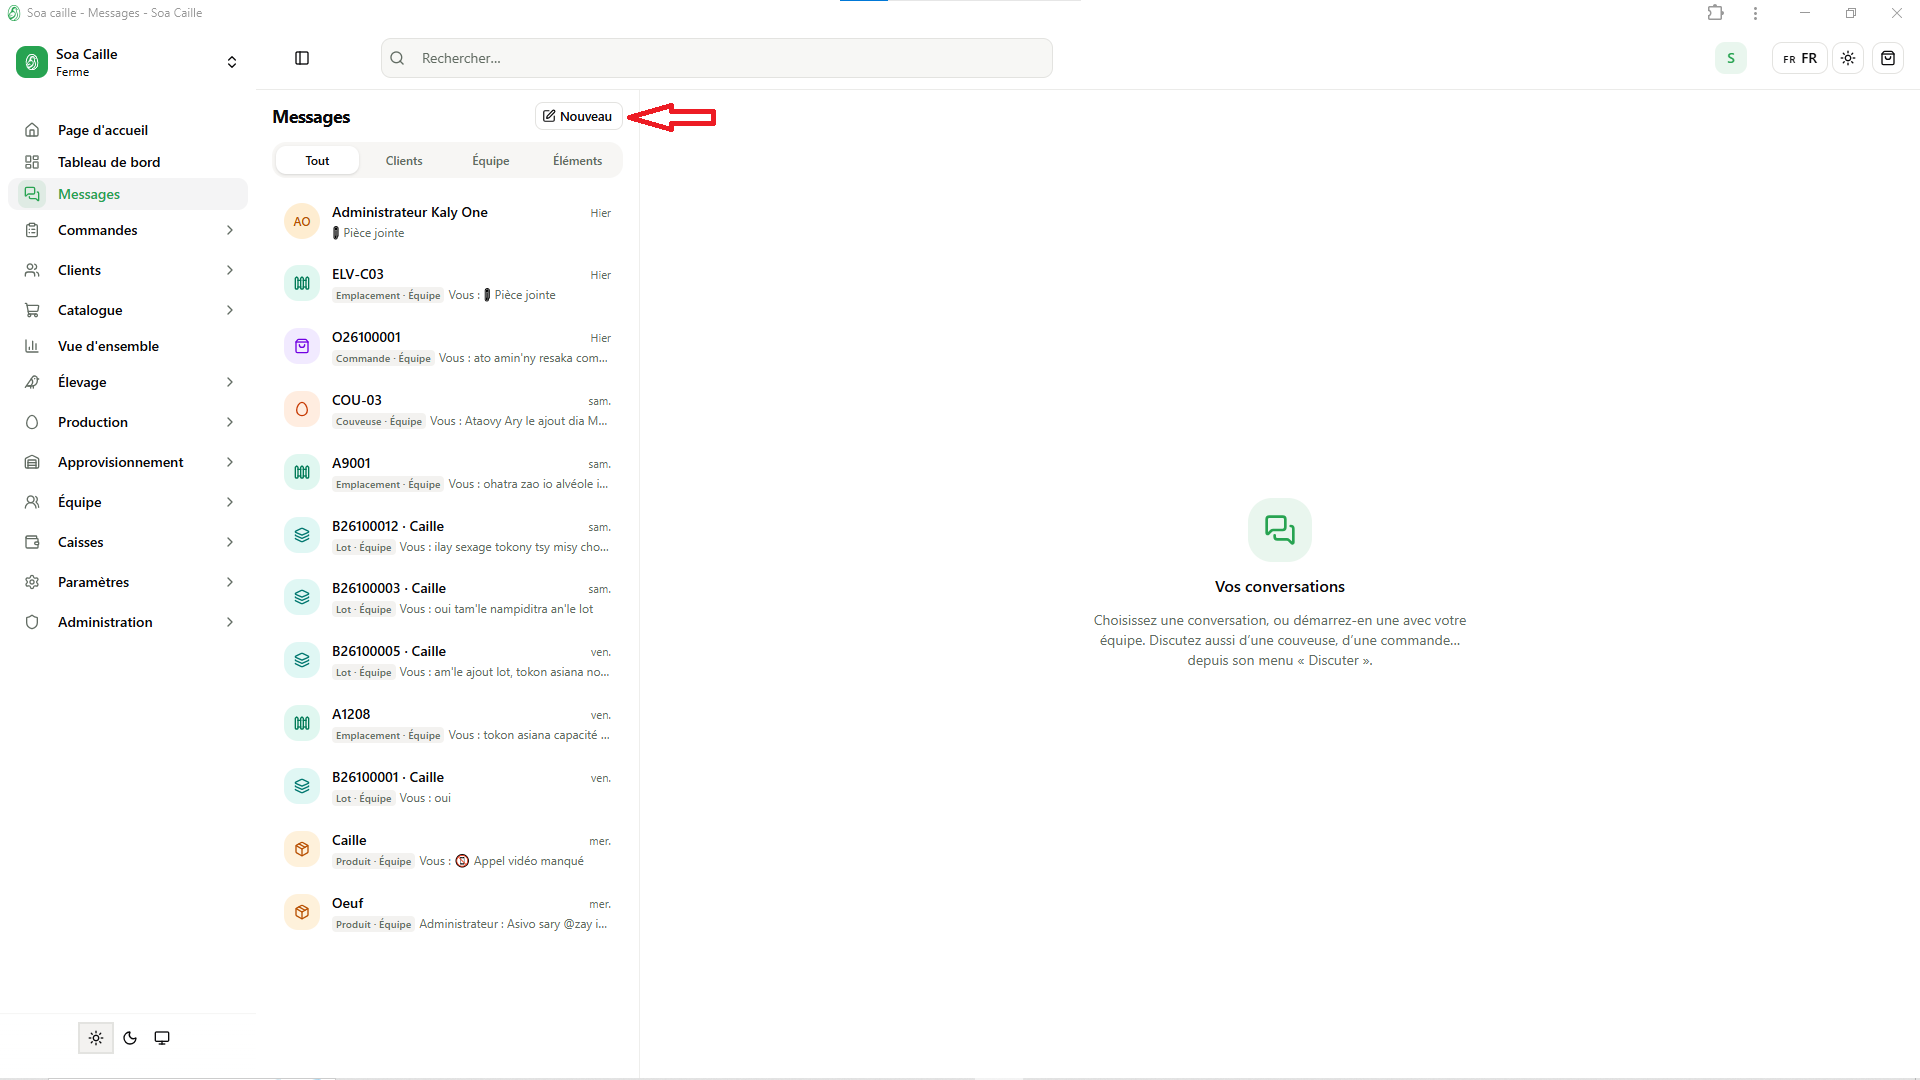
Task: Expand the Paramètres menu item
Action: click(128, 582)
